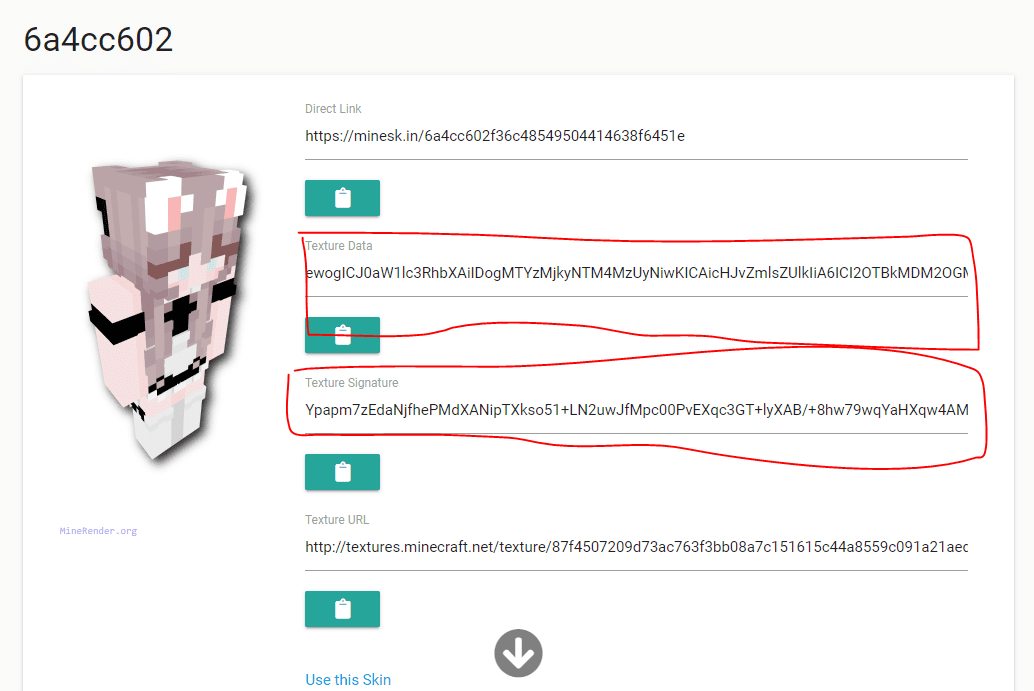Click the Texture URL field label
The image size is (1034, 691).
click(x=337, y=520)
